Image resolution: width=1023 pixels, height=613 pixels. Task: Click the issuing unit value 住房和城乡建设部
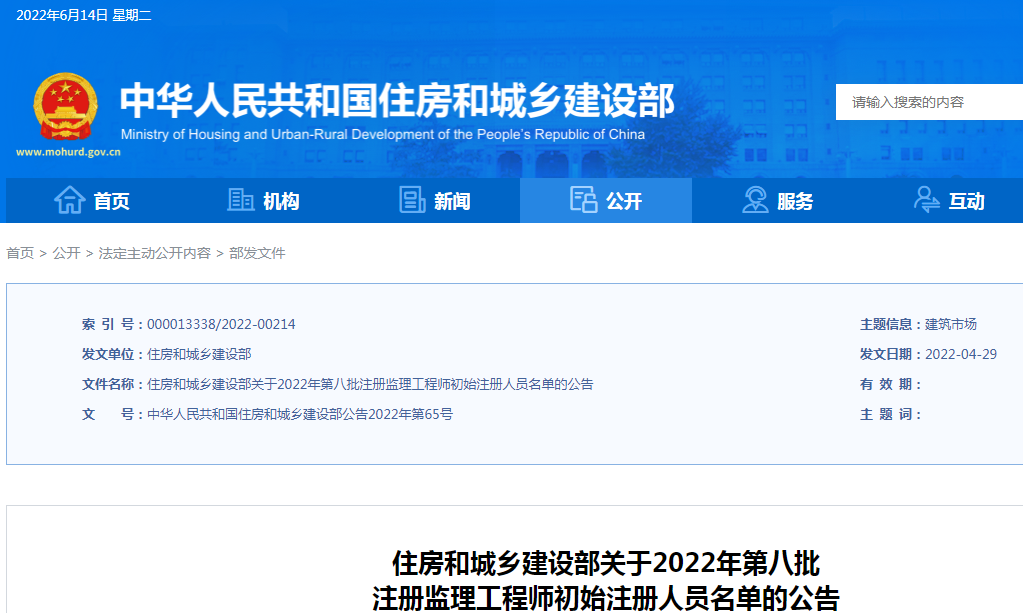coord(199,354)
